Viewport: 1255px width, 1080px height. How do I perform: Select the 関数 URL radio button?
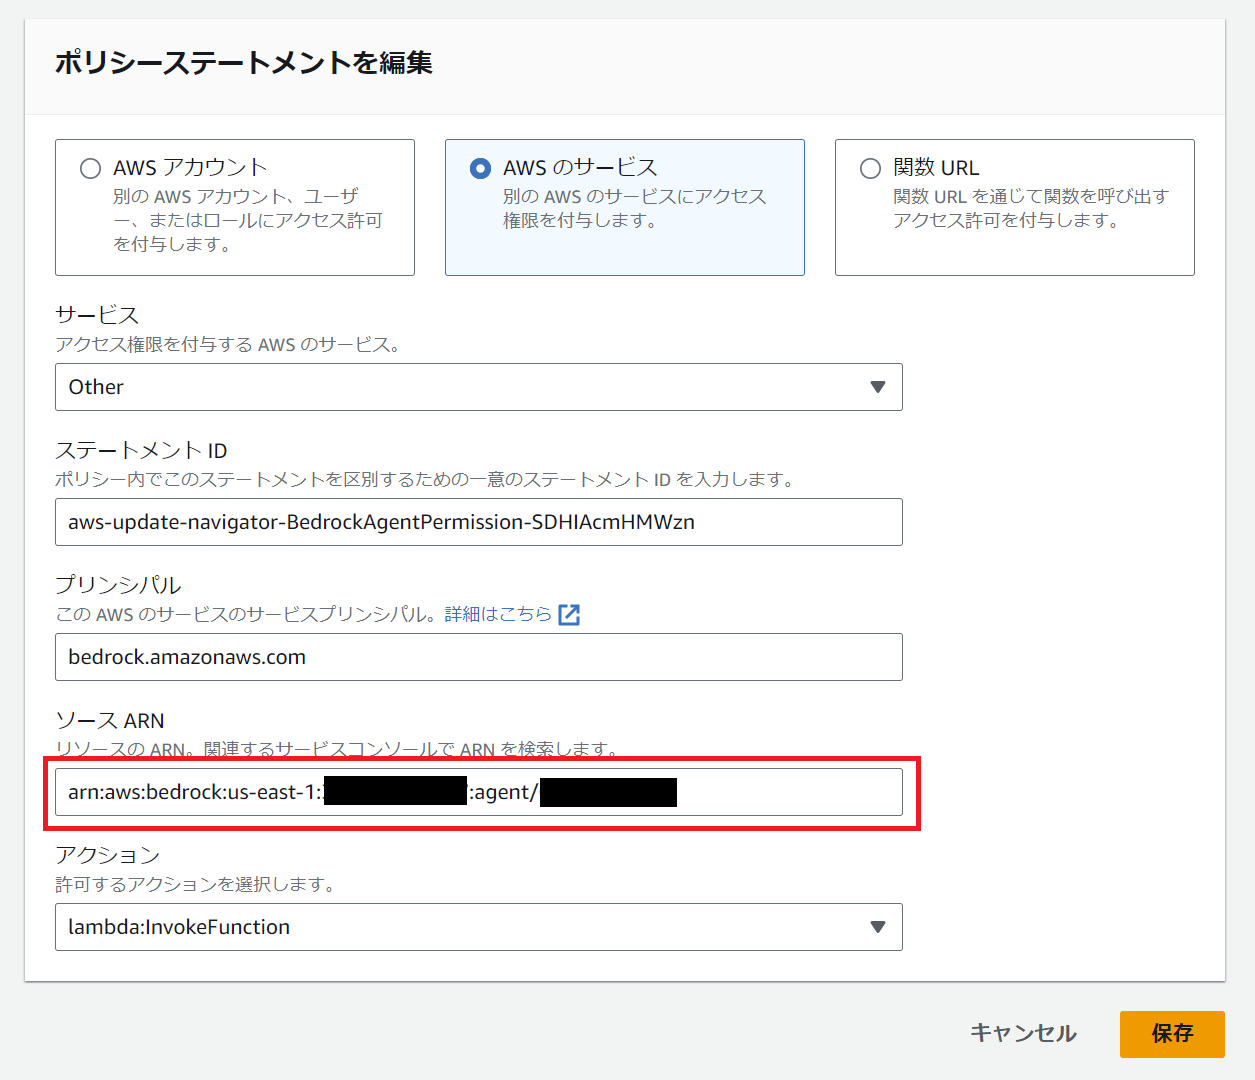coord(870,168)
